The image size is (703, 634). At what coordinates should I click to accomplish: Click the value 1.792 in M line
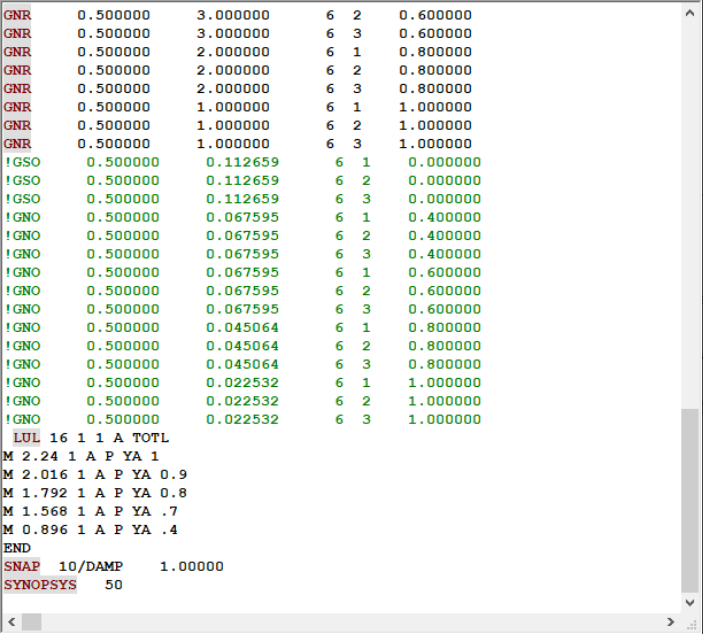coord(45,493)
